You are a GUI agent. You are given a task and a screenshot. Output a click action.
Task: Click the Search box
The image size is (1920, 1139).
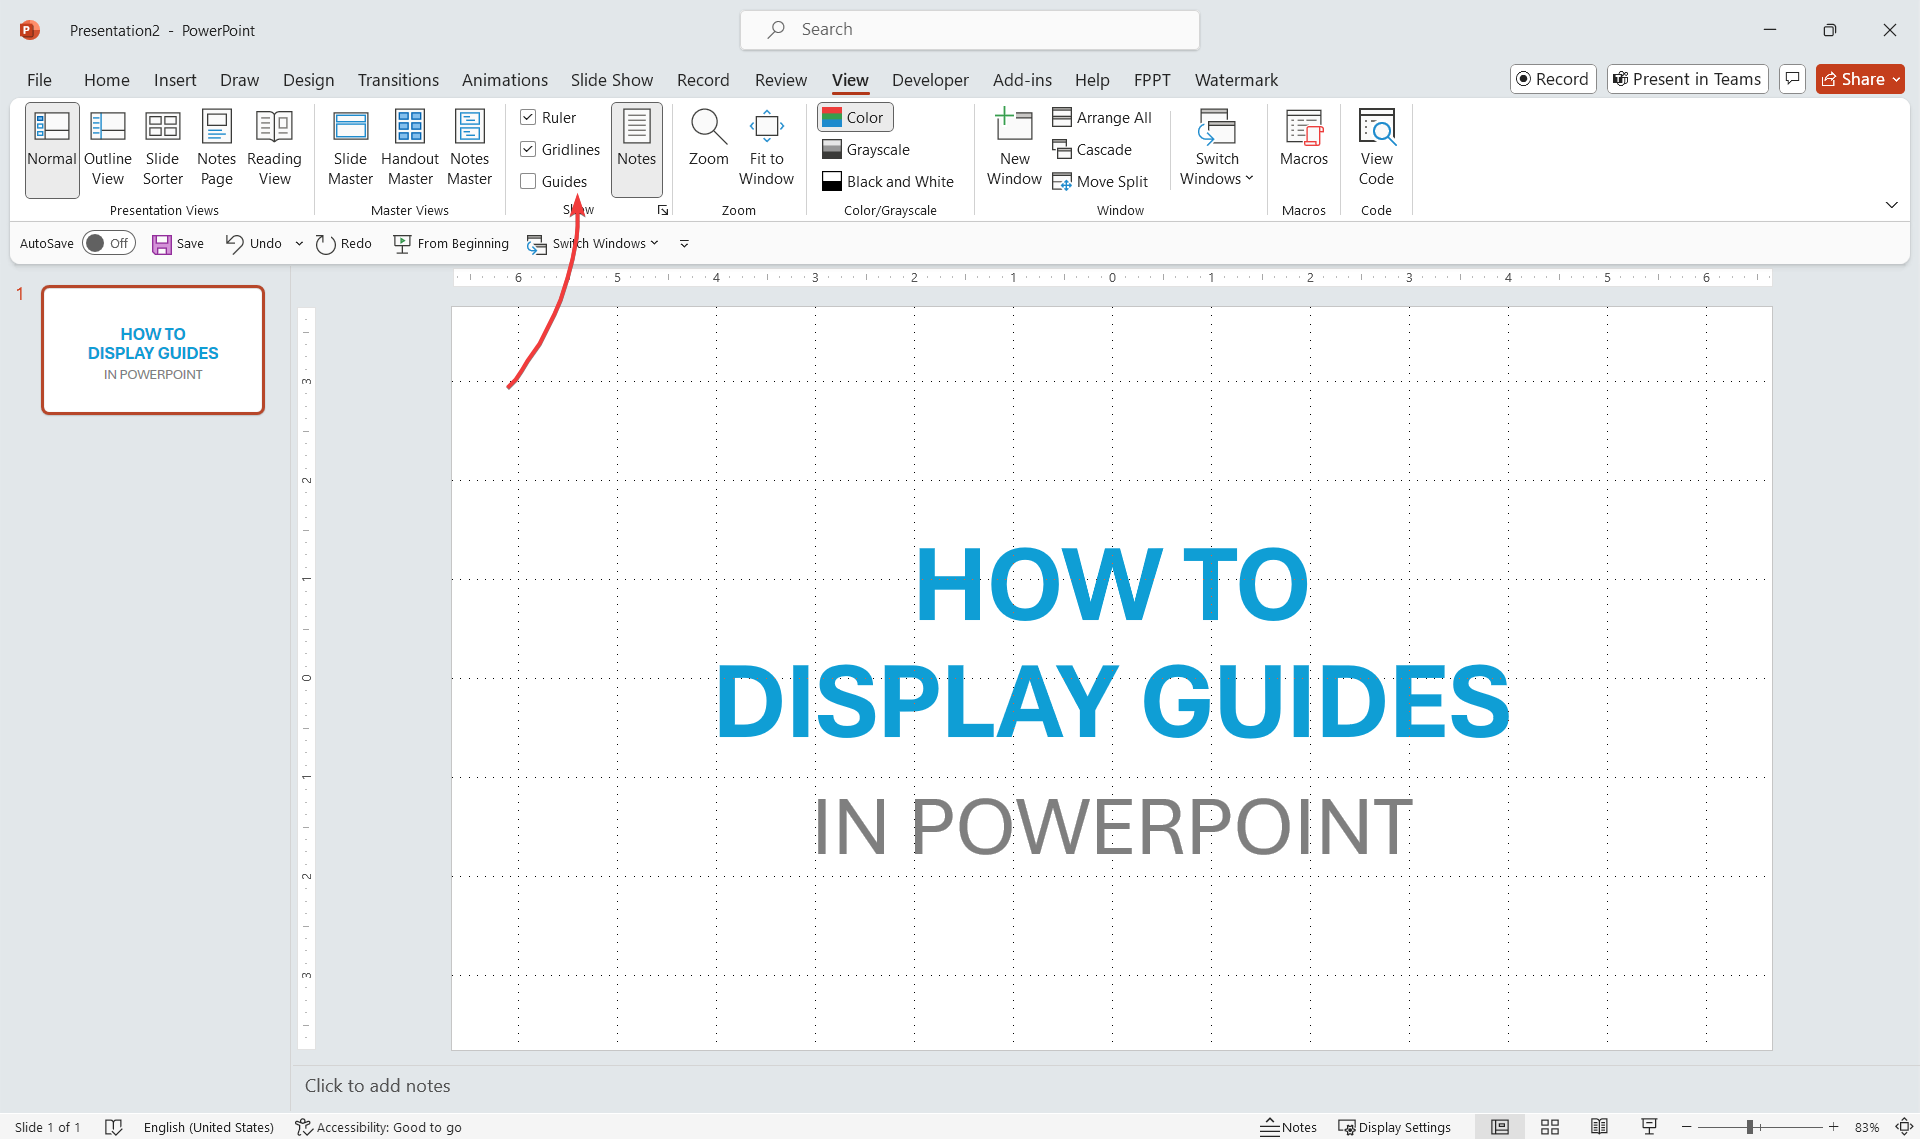(969, 30)
